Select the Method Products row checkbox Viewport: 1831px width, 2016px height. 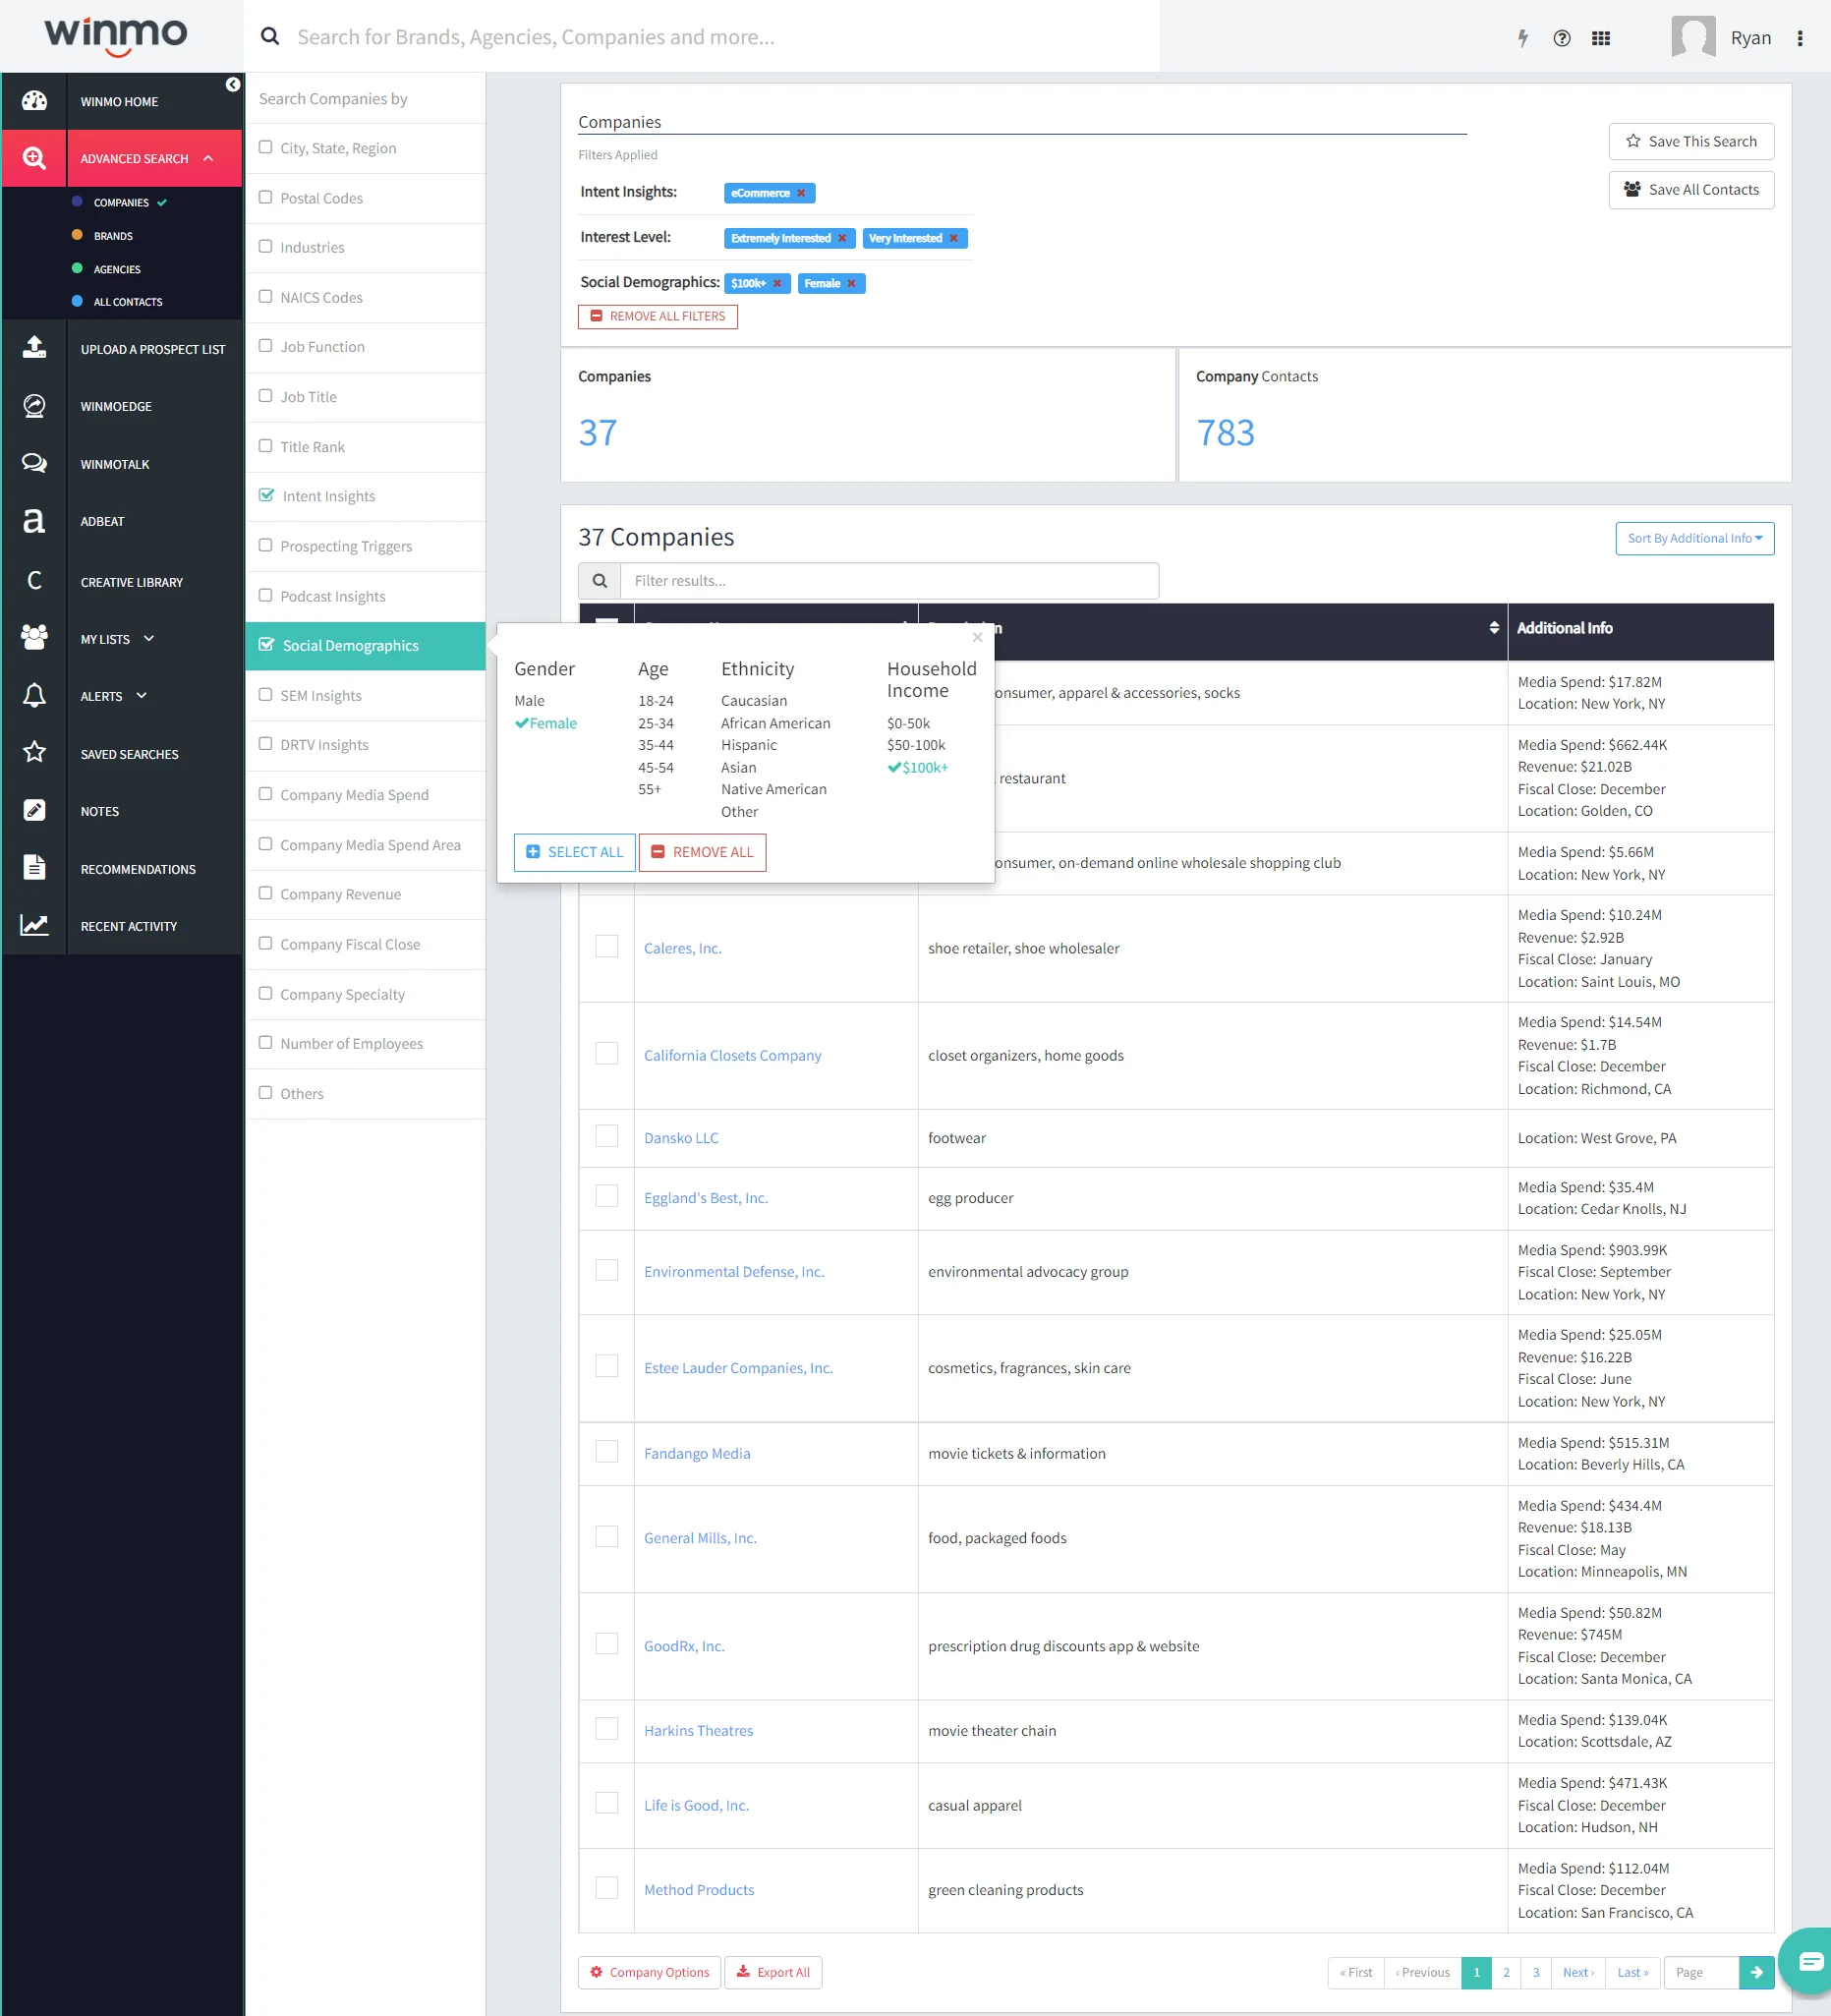(606, 1888)
